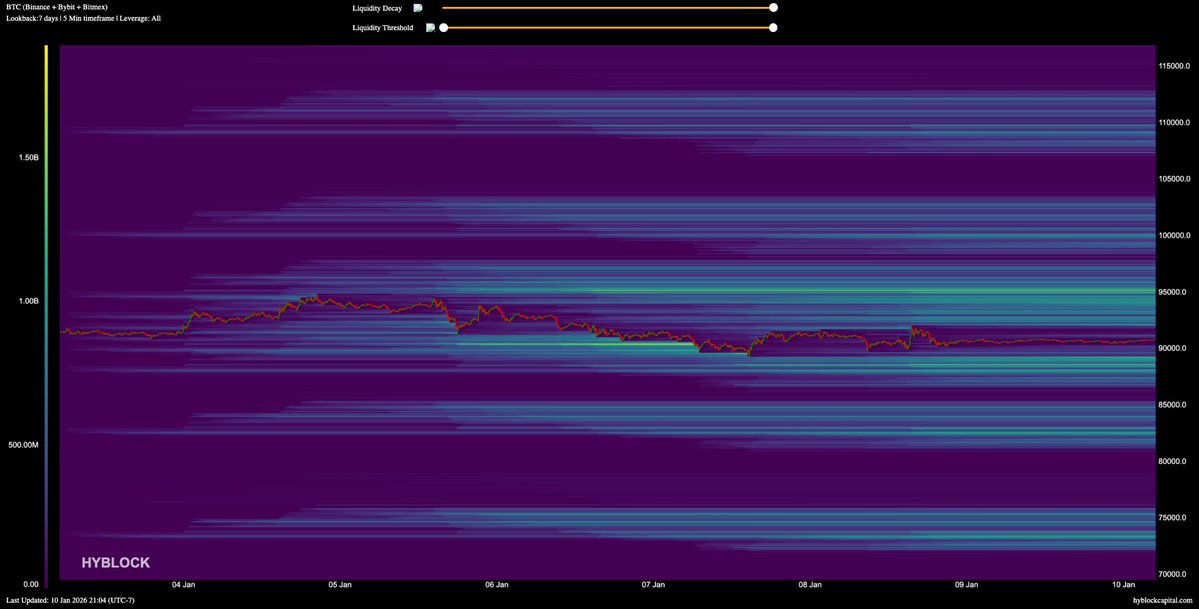Click the 500.00M mark on color scale

(x=22, y=444)
